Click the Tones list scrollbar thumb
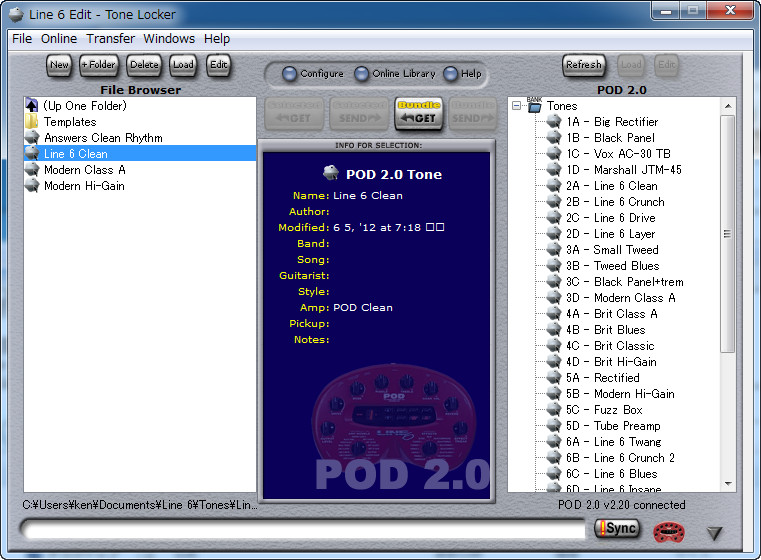761x560 pixels. point(728,233)
